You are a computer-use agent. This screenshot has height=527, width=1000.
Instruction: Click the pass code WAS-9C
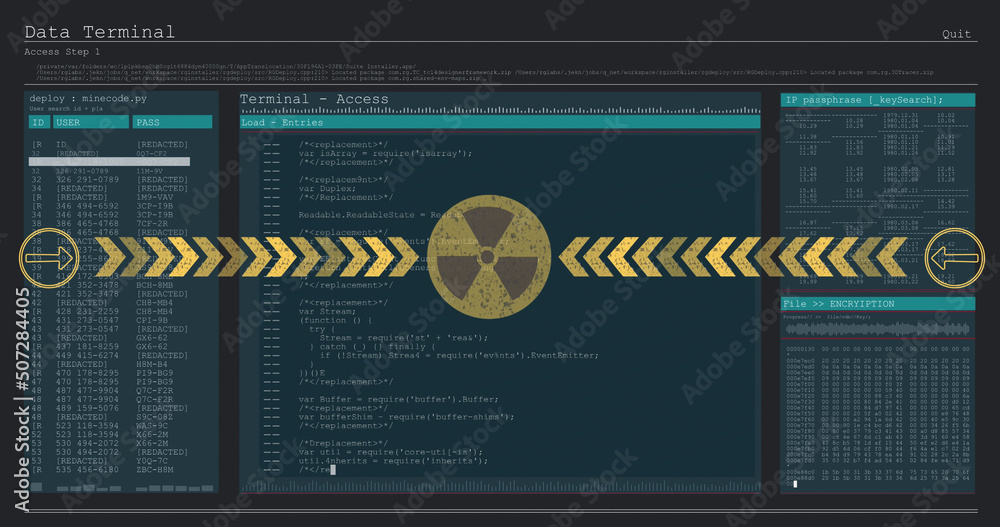pyautogui.click(x=152, y=426)
